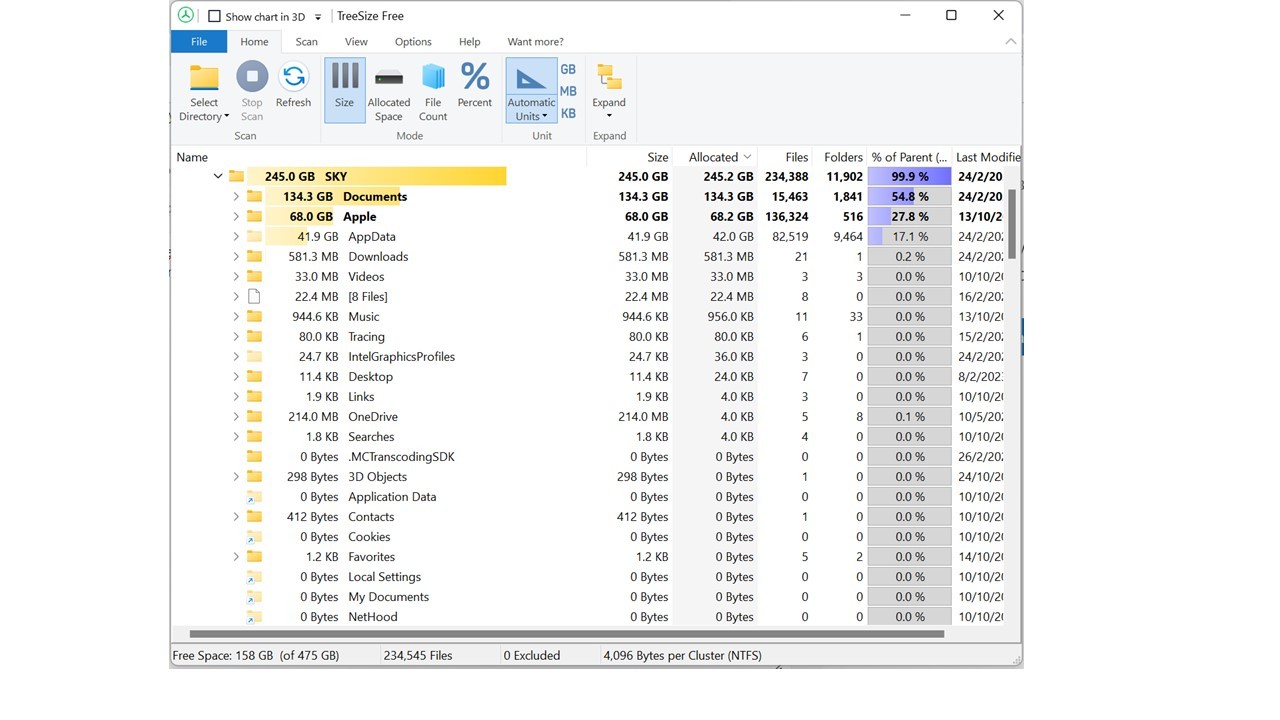This screenshot has height=720, width=1280.
Task: Click the Want more? link
Action: [535, 41]
